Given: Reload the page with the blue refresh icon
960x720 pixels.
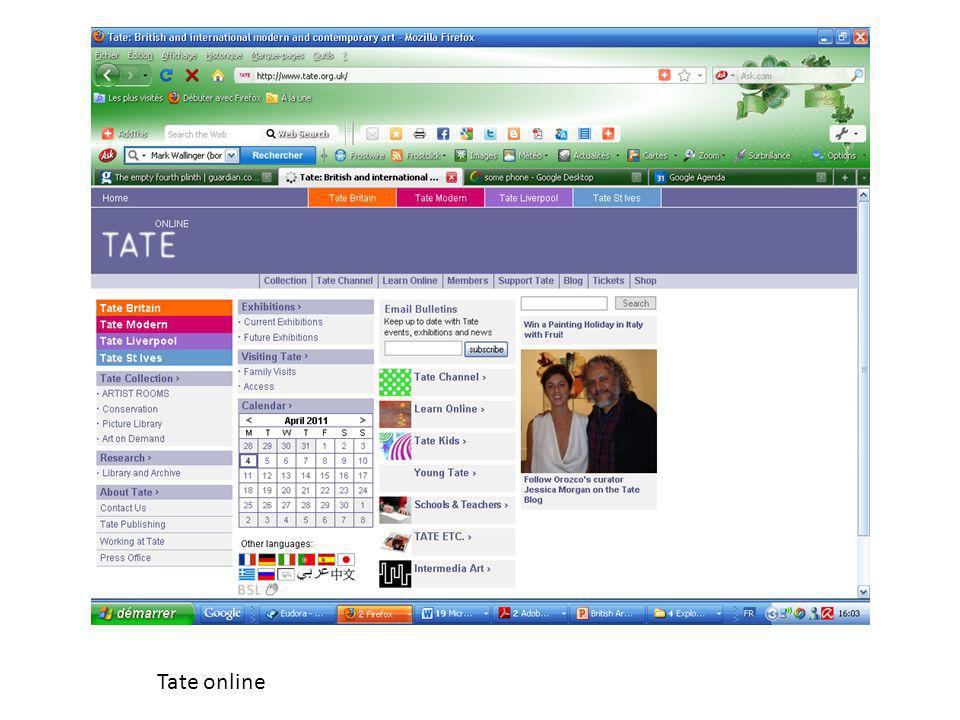Looking at the screenshot, I should (x=166, y=75).
